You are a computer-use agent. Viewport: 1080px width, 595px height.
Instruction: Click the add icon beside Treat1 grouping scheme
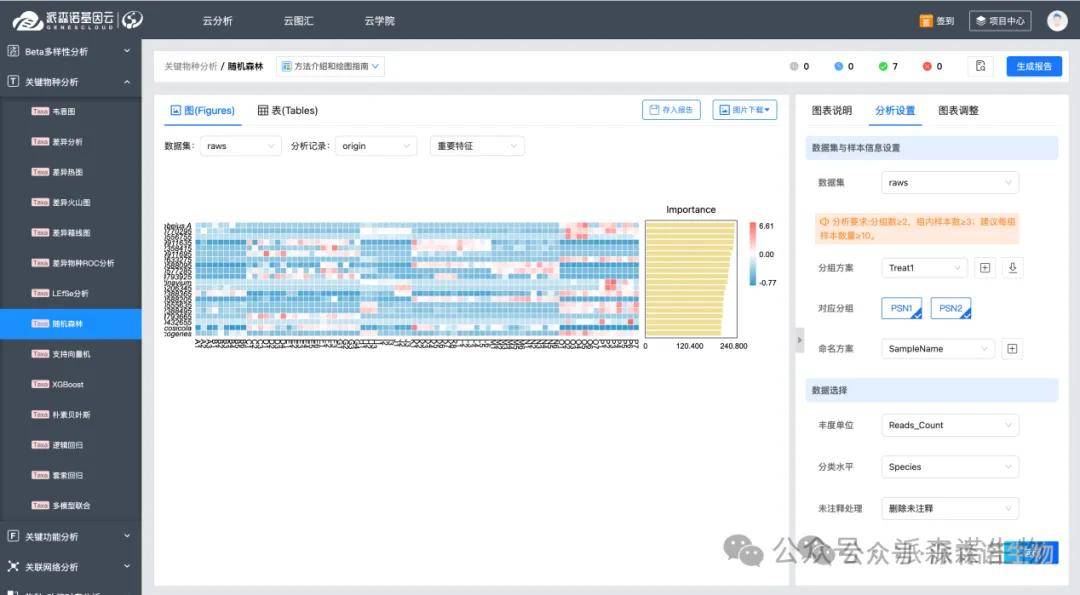click(984, 268)
